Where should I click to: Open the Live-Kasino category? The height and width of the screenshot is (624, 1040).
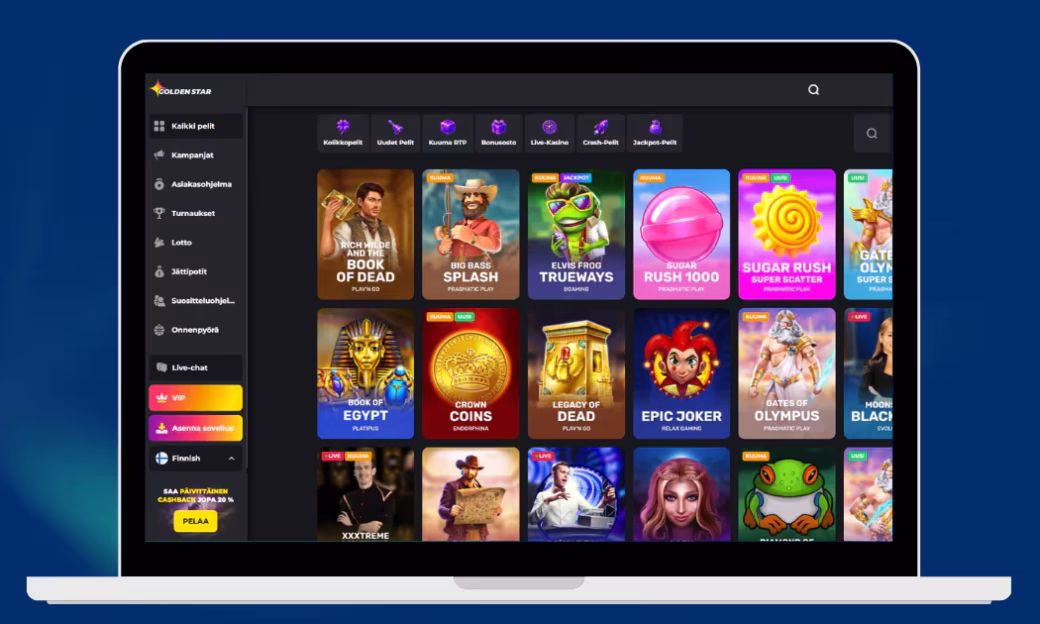pos(549,133)
